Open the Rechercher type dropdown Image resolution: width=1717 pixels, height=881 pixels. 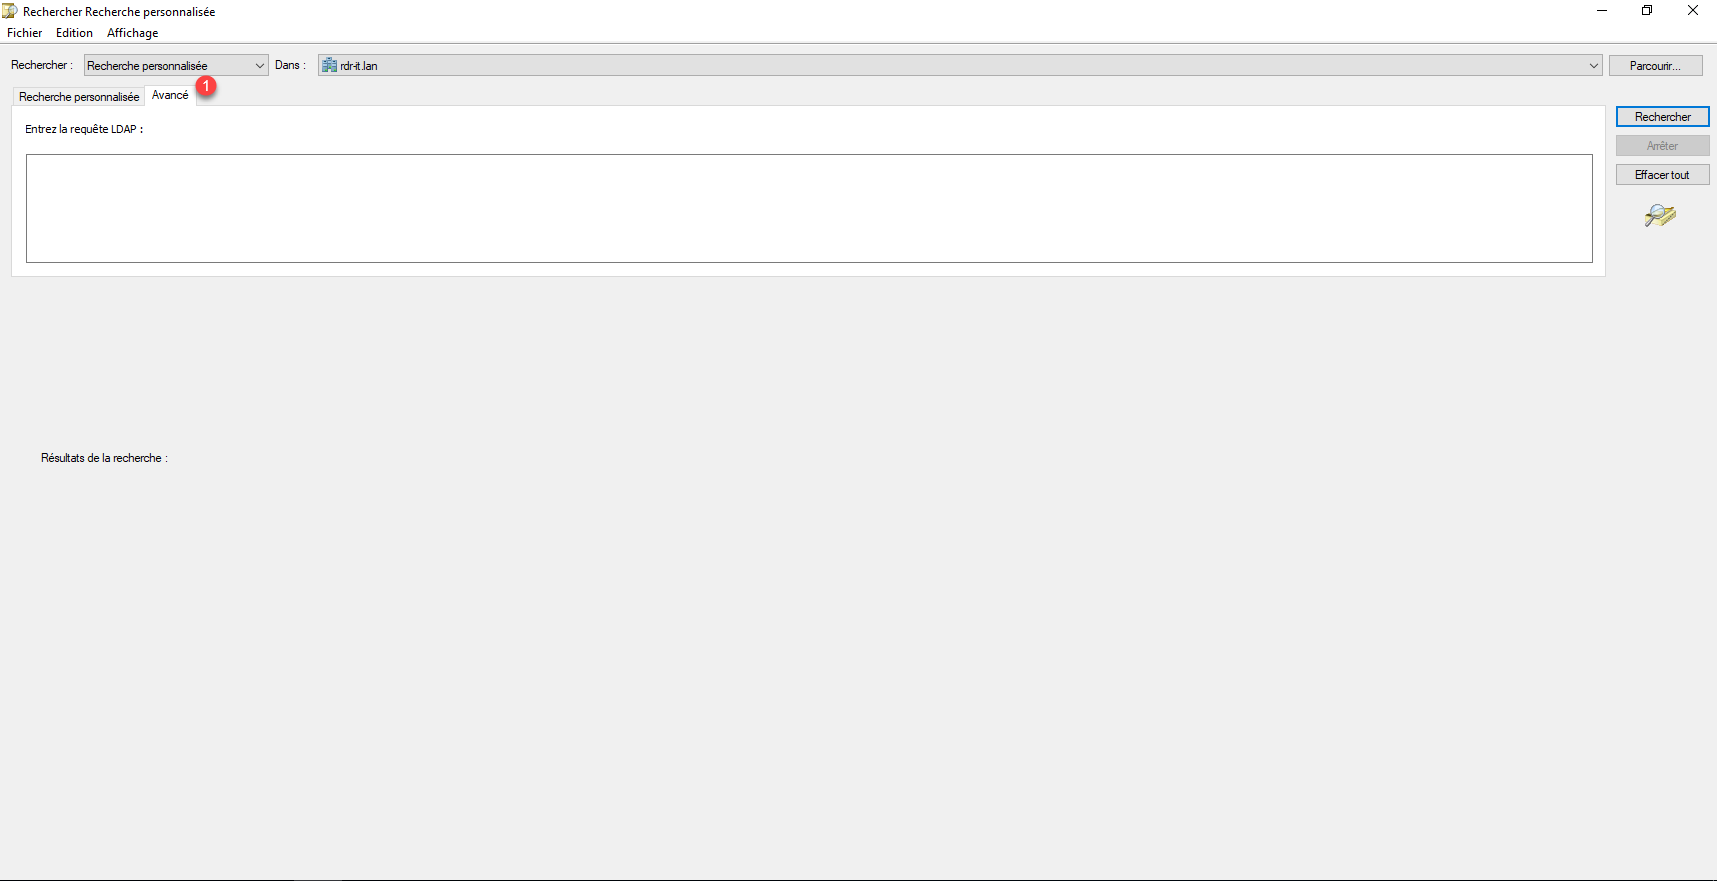(176, 65)
